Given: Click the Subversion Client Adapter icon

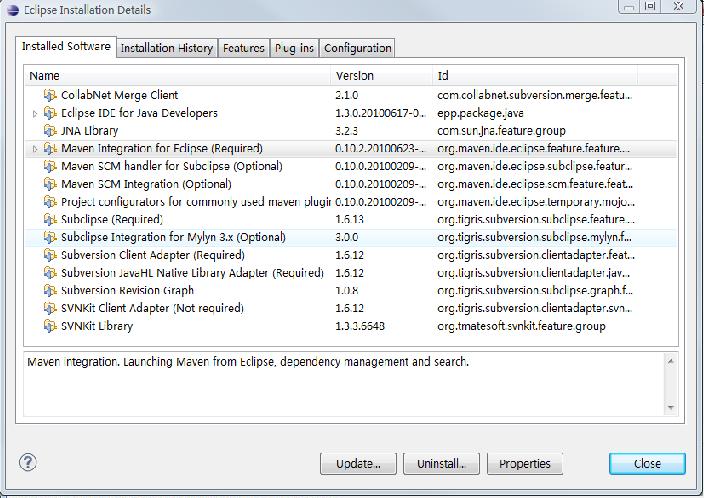Looking at the screenshot, I should click(x=50, y=255).
